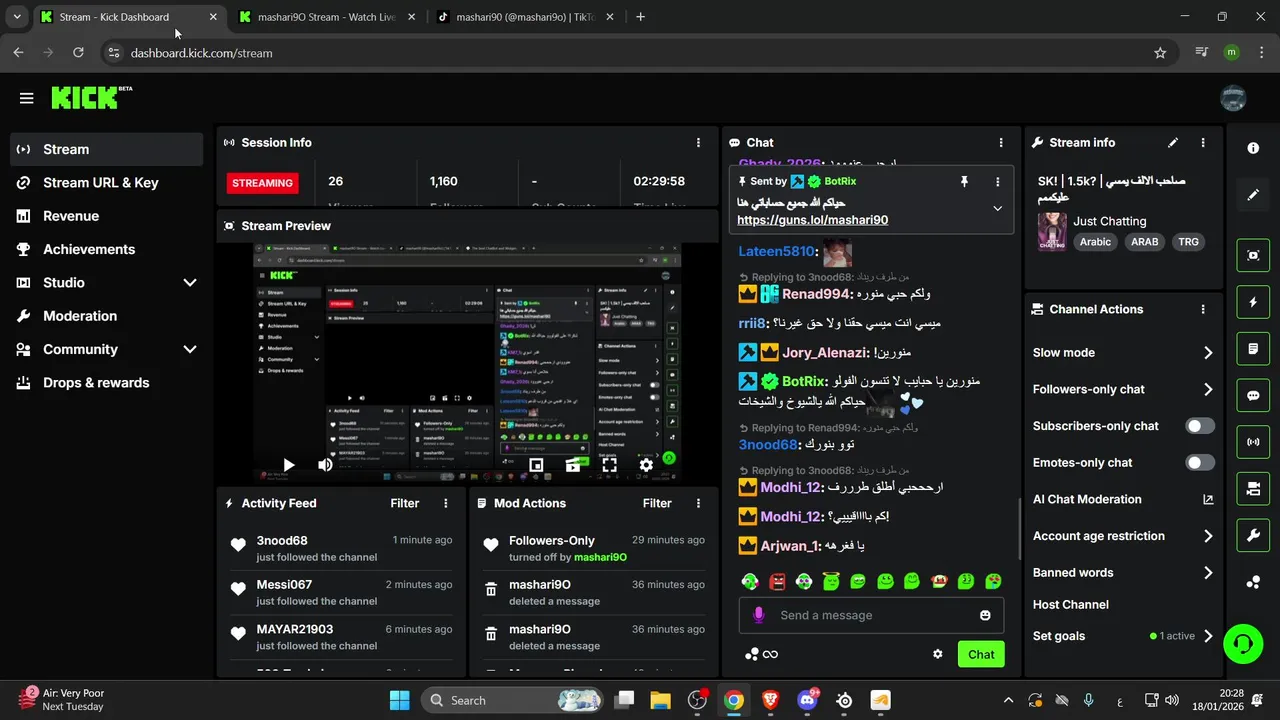1280x720 pixels.
Task: Open Banned words chevron
Action: (x=1208, y=573)
